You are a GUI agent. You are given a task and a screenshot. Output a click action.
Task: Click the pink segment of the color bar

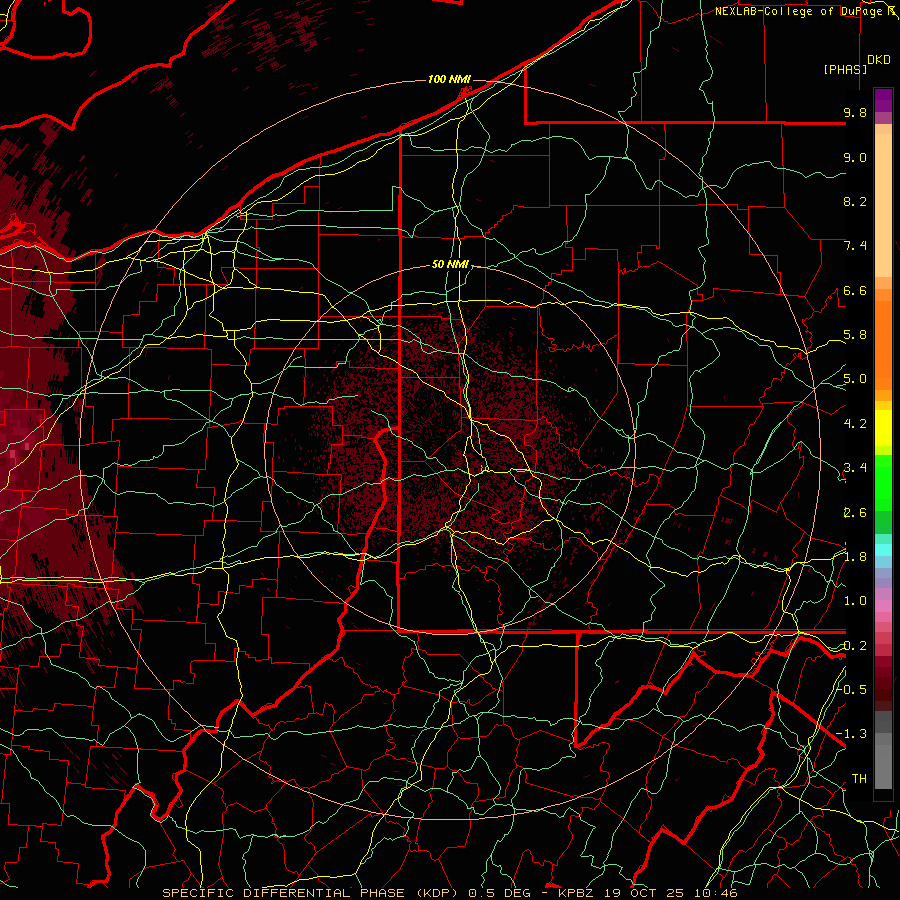883,606
